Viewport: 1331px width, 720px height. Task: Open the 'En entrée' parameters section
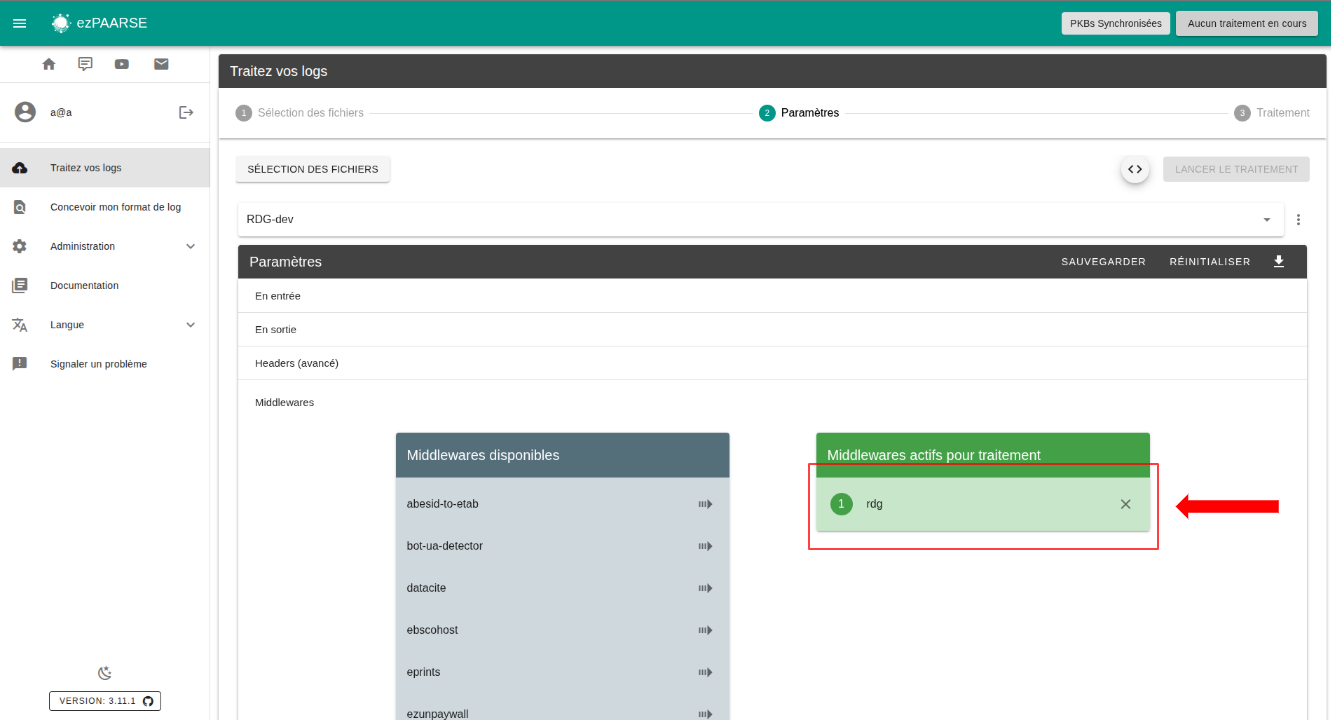pos(278,296)
